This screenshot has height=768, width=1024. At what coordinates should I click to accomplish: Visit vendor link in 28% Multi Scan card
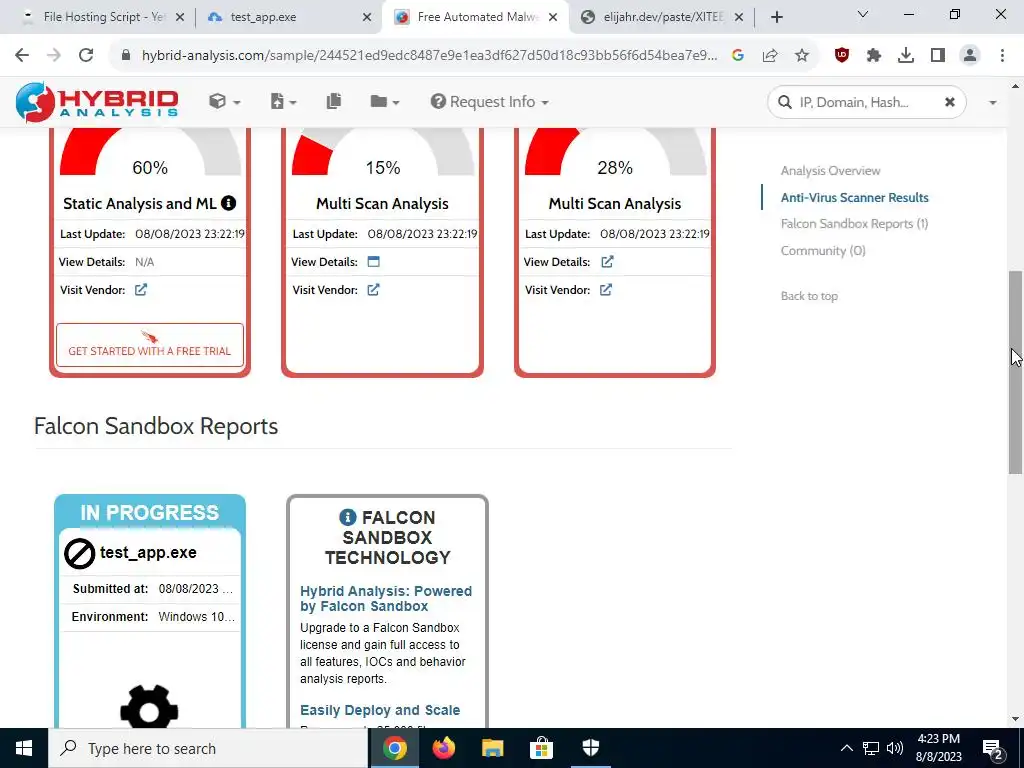click(606, 289)
